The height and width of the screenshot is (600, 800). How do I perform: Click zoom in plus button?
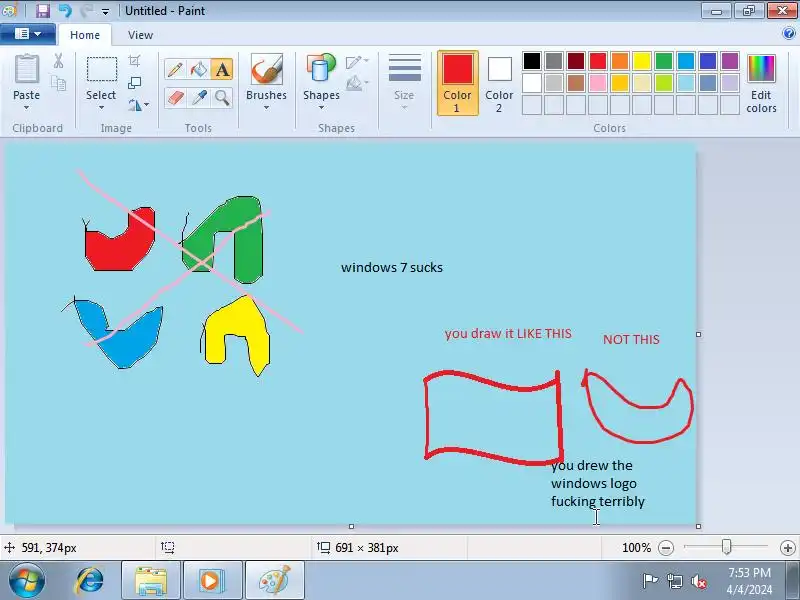(788, 548)
